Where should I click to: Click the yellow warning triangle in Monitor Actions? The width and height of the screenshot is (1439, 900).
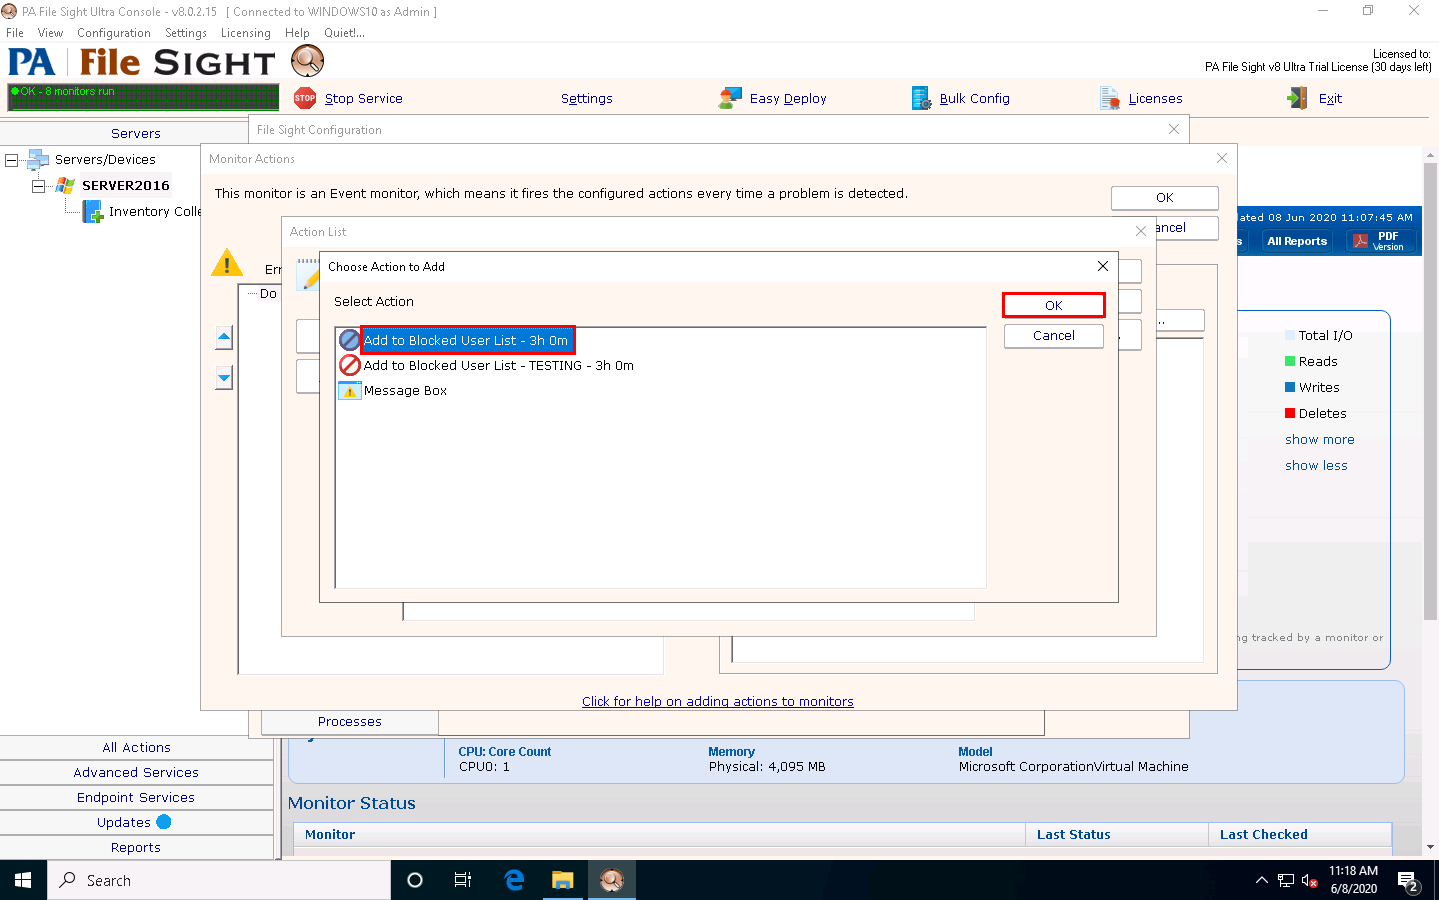point(227,263)
